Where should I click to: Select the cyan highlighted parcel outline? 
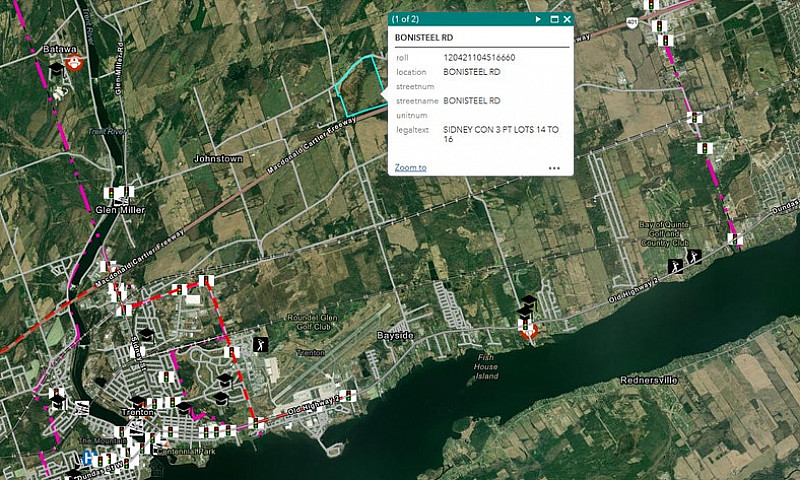point(361,87)
